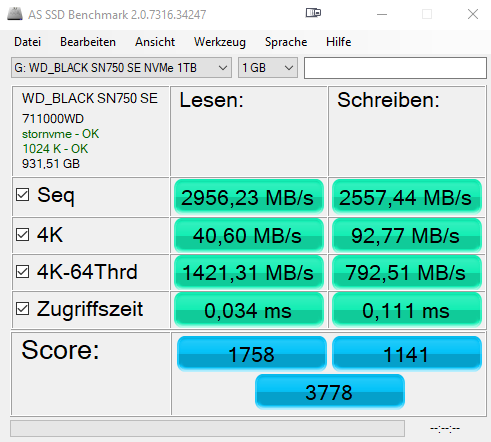Click the Score: label
This screenshot has height=442, width=491.
point(60,350)
